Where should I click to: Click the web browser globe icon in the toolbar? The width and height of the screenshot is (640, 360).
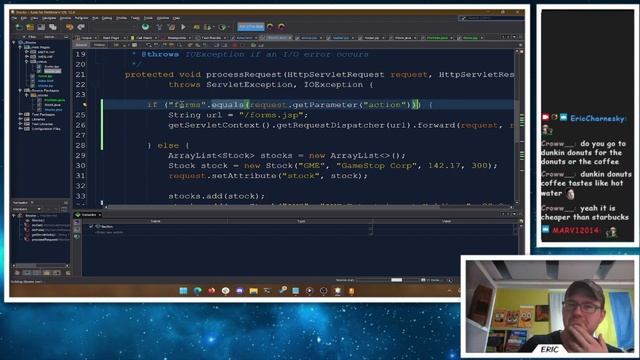click(x=145, y=27)
